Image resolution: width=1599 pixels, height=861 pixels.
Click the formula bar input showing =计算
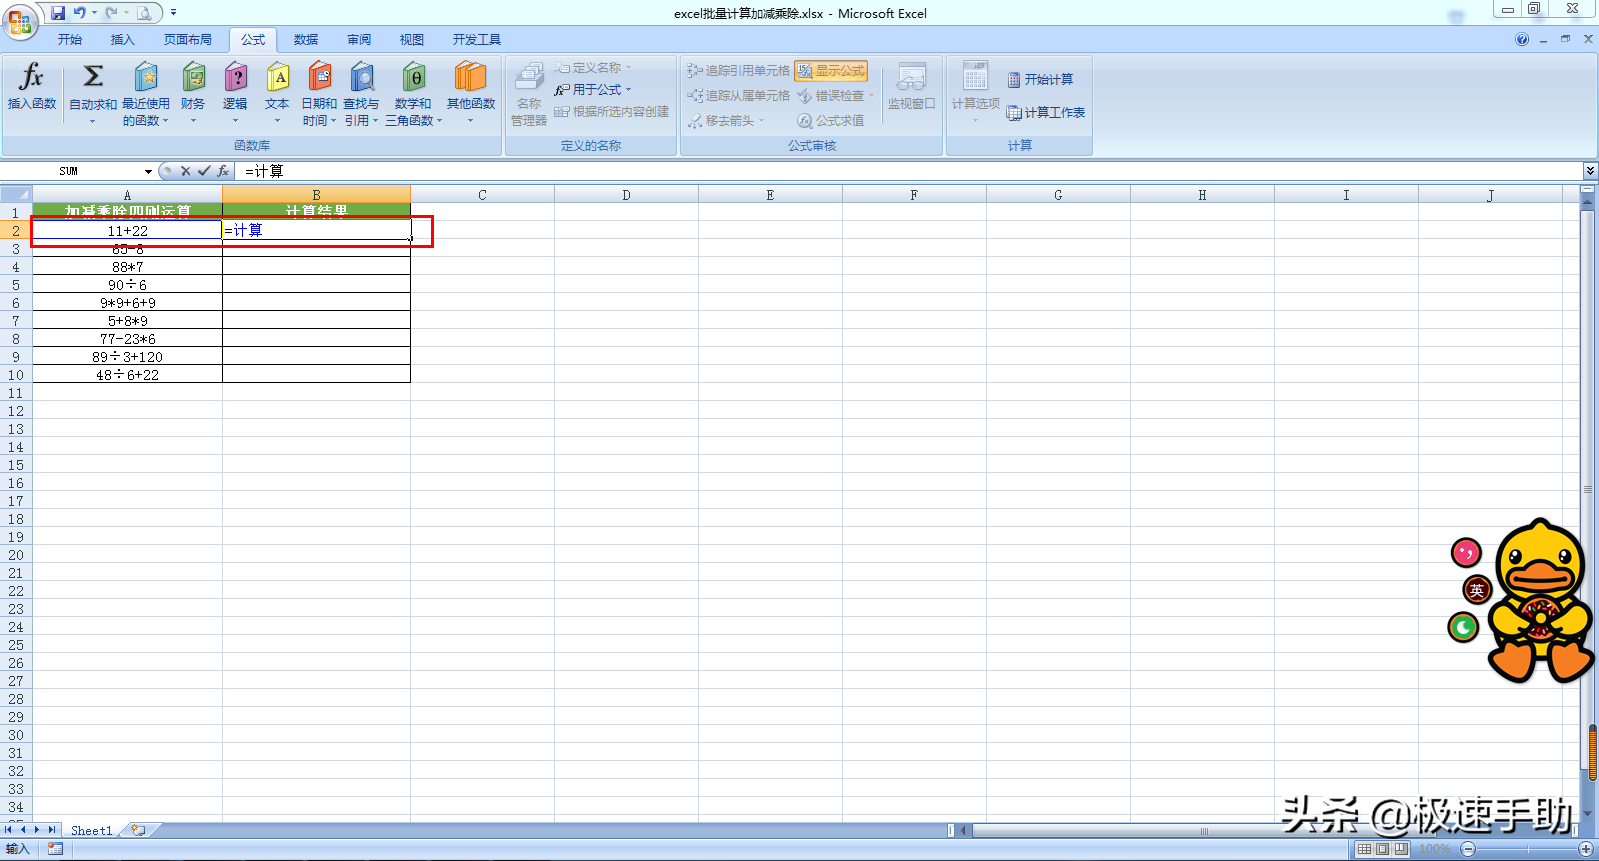[910, 171]
